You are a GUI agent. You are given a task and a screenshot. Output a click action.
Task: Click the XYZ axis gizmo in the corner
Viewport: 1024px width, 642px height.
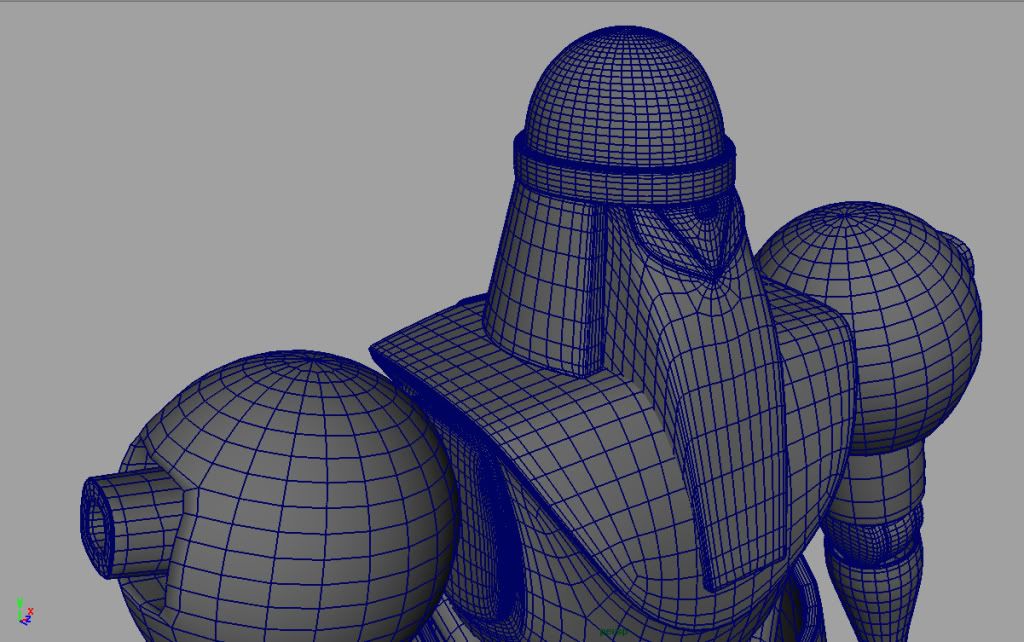coord(24,611)
